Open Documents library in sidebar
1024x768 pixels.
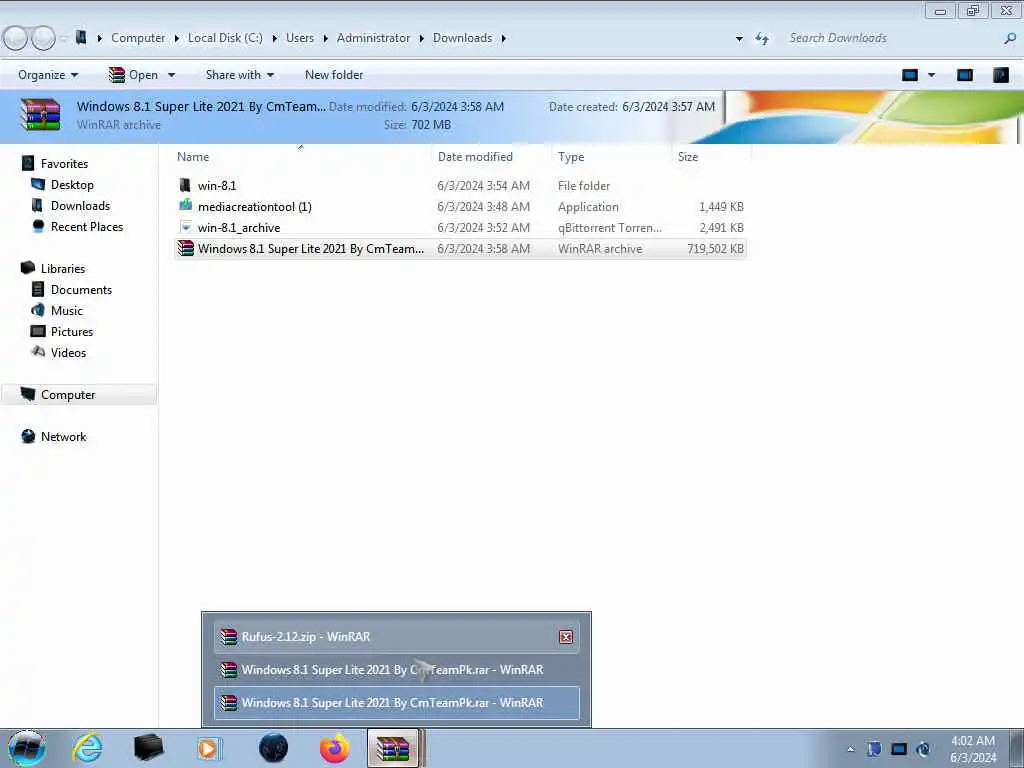(x=81, y=289)
